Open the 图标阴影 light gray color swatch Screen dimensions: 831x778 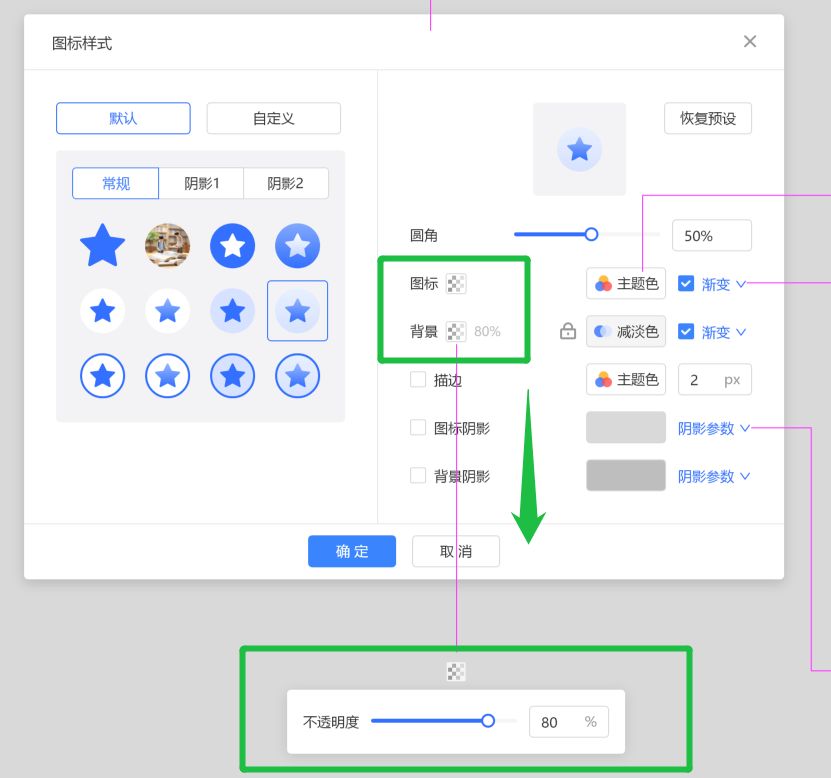[626, 427]
